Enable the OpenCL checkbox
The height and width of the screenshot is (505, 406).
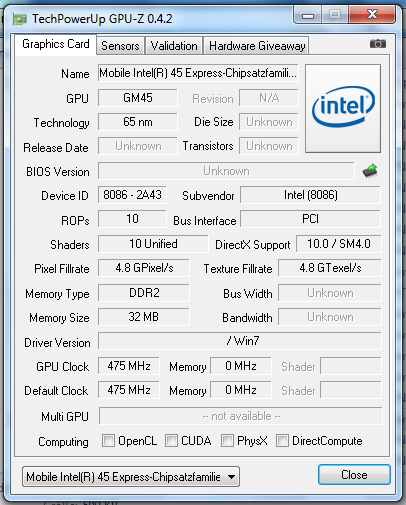[108, 440]
